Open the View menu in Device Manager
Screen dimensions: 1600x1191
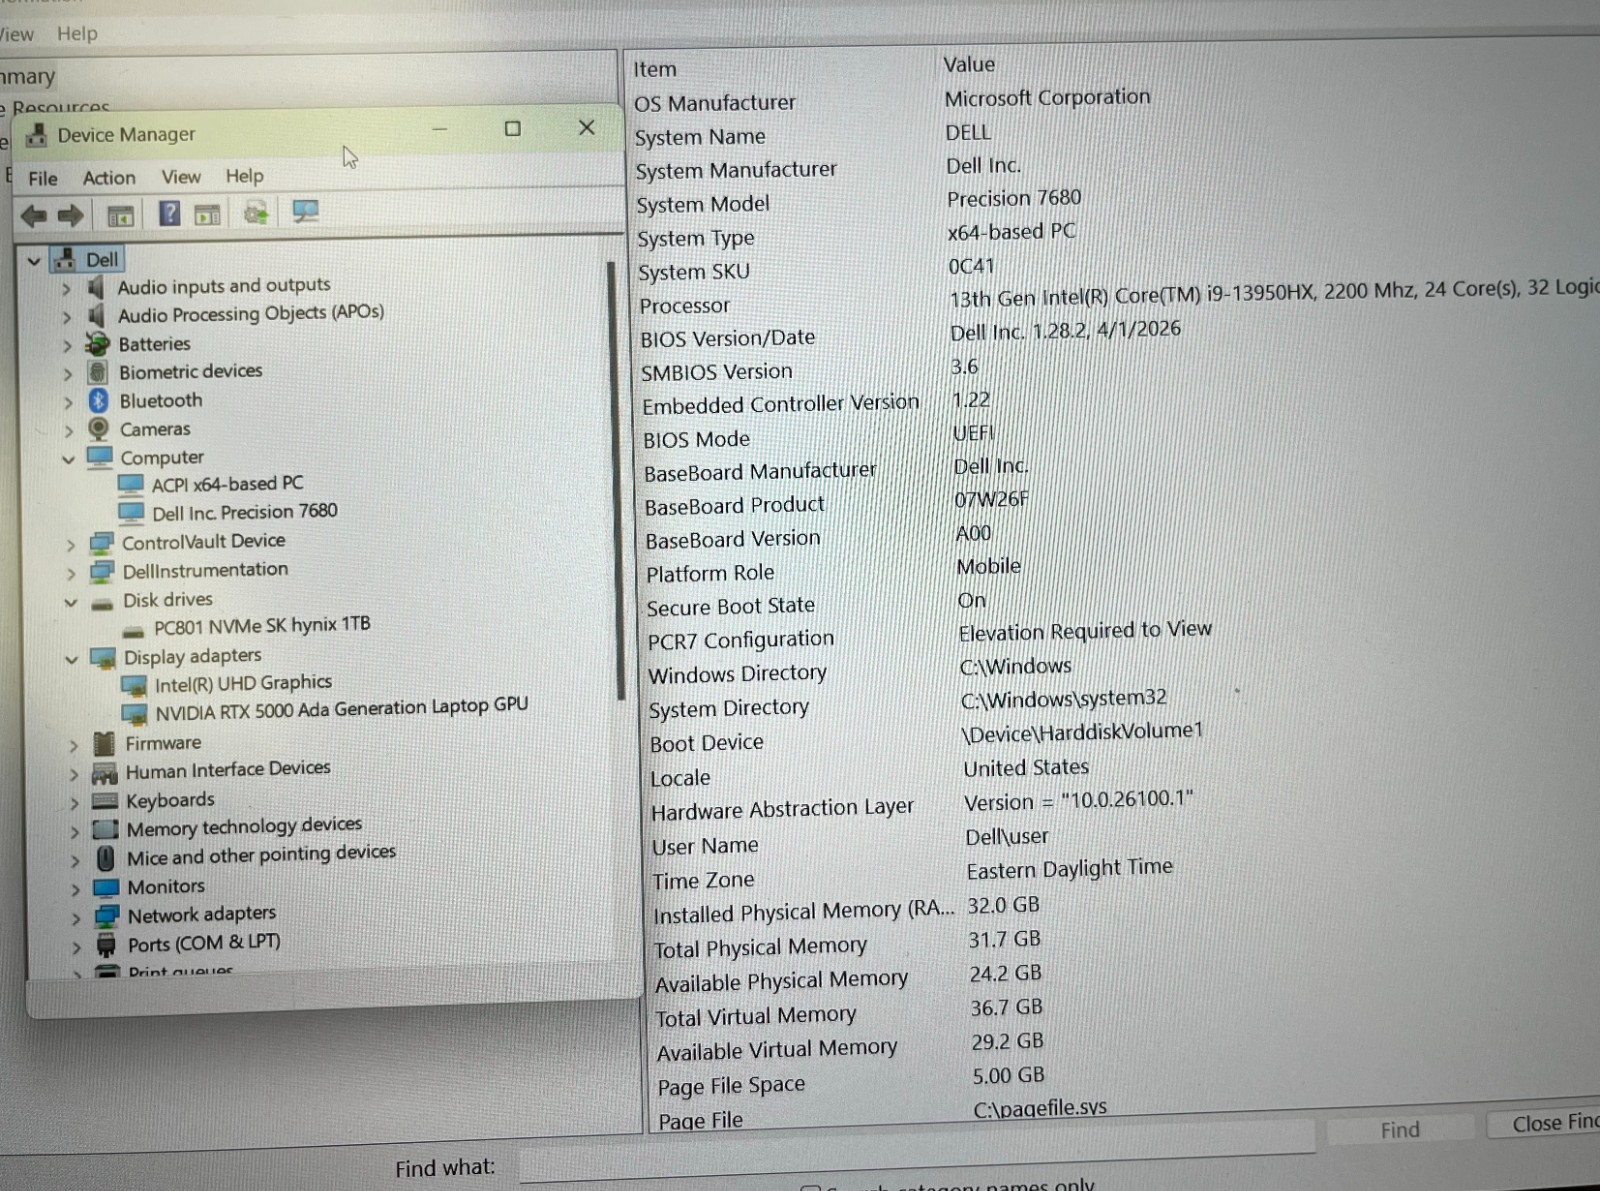pyautogui.click(x=181, y=177)
